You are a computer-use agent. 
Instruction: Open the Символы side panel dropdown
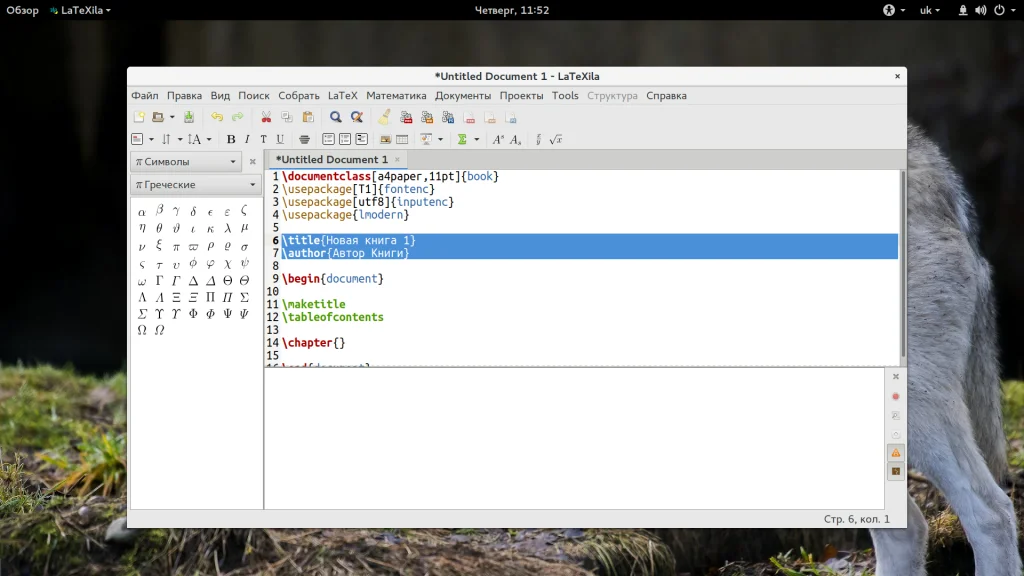tap(187, 161)
